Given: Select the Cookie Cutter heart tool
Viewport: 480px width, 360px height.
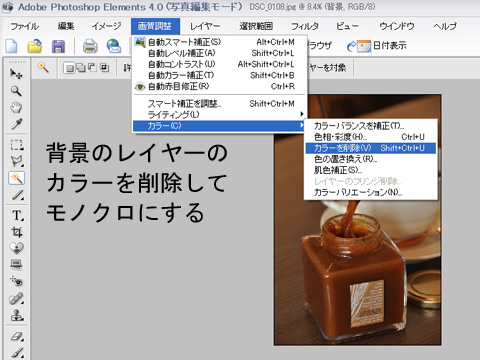Looking at the screenshot, I should 16,248.
